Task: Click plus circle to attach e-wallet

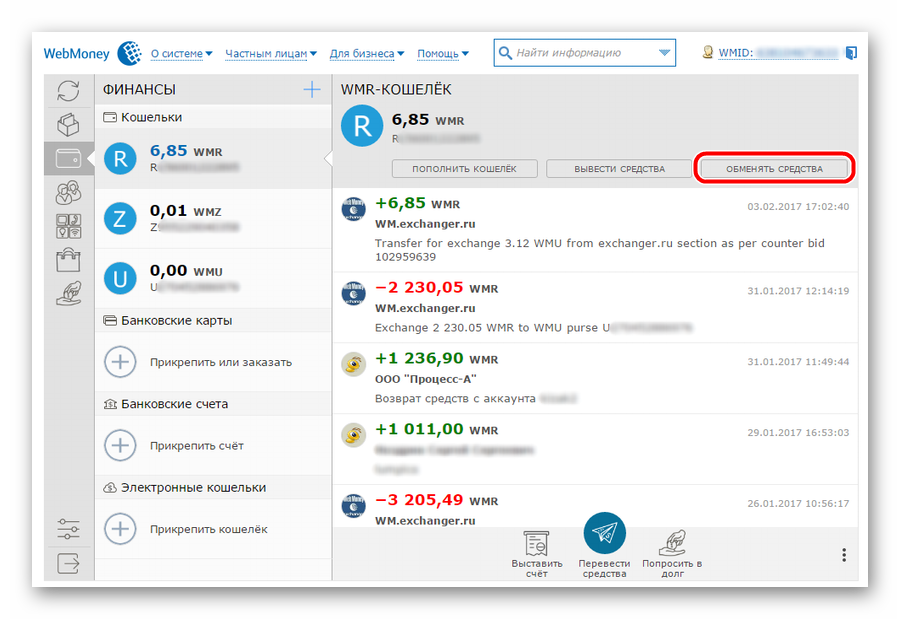Action: (x=120, y=529)
